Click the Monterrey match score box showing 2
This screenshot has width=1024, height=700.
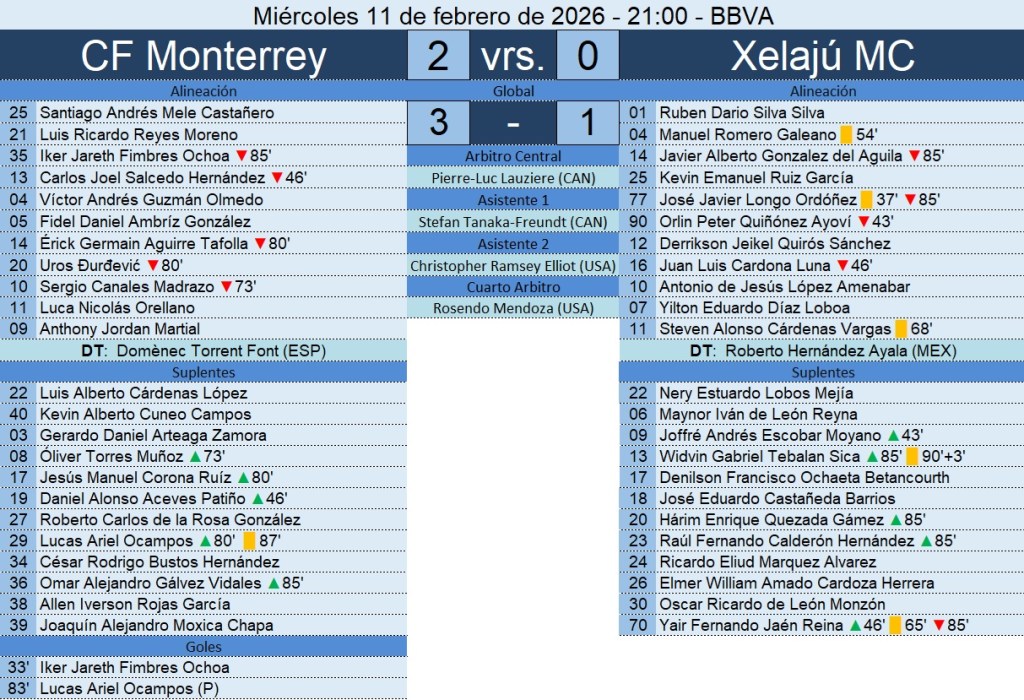(437, 57)
